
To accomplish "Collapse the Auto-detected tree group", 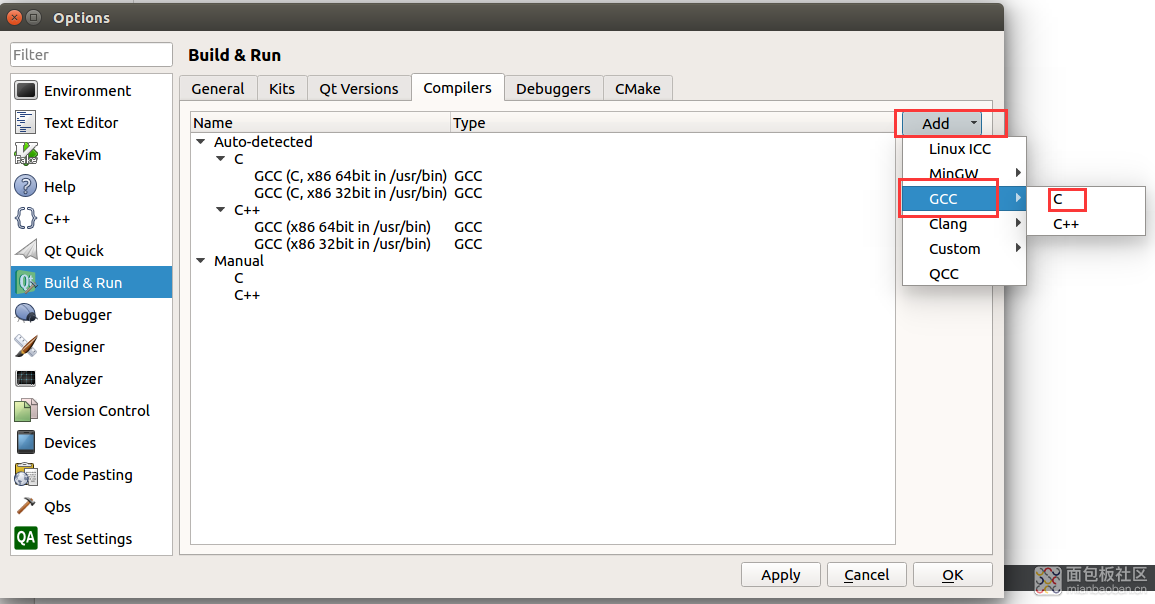I will (x=200, y=141).
